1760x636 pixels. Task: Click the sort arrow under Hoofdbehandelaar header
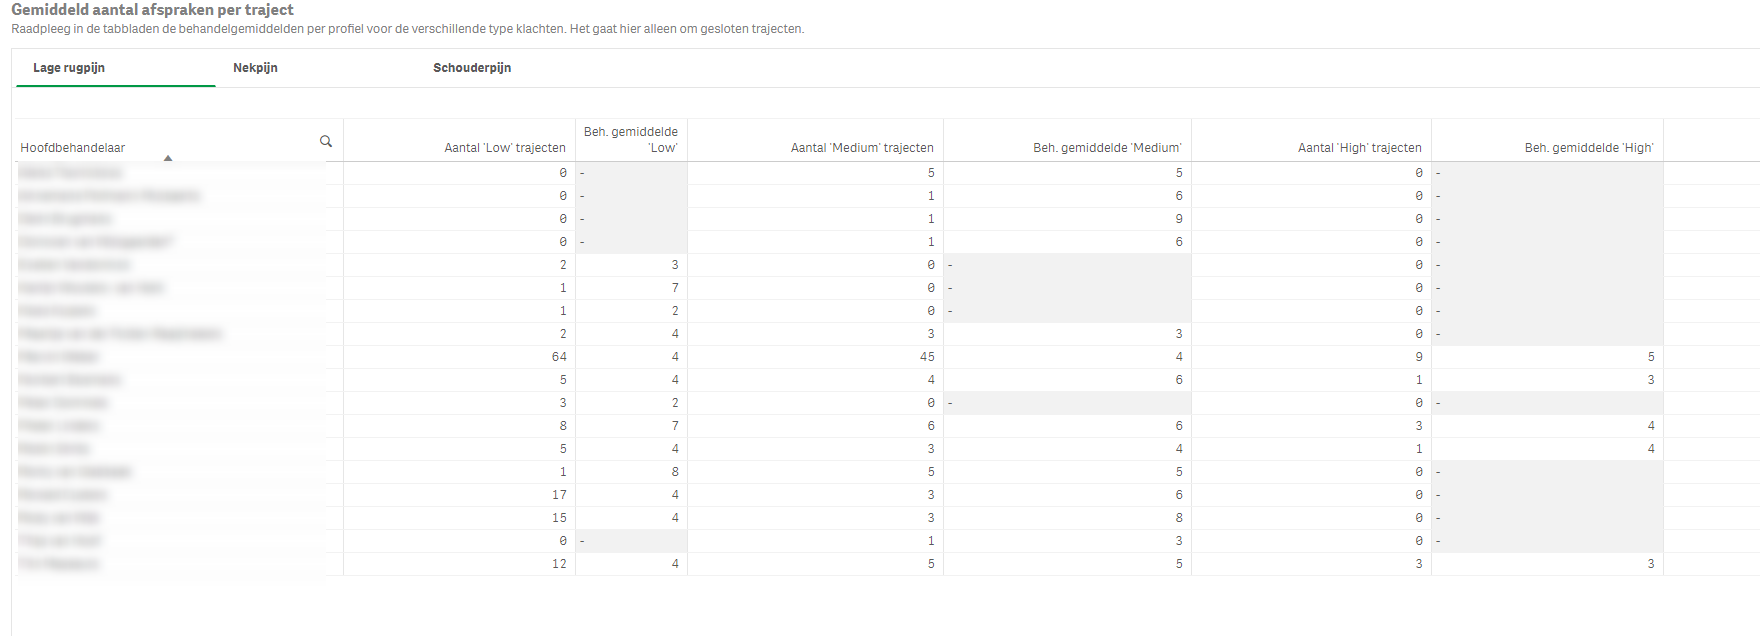pyautogui.click(x=168, y=158)
